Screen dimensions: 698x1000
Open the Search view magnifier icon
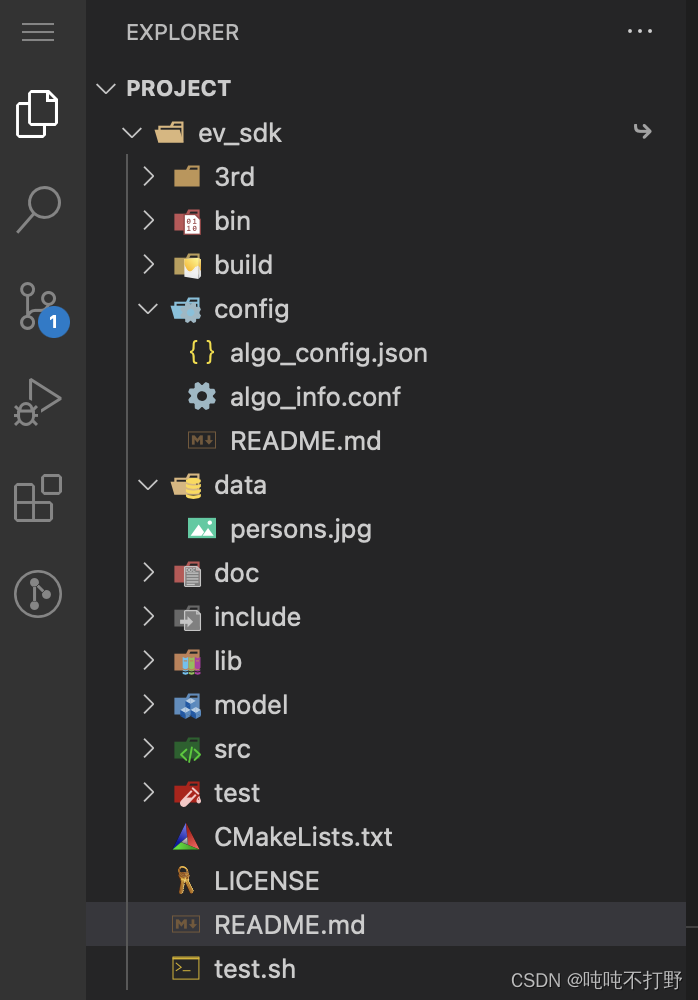pos(38,209)
